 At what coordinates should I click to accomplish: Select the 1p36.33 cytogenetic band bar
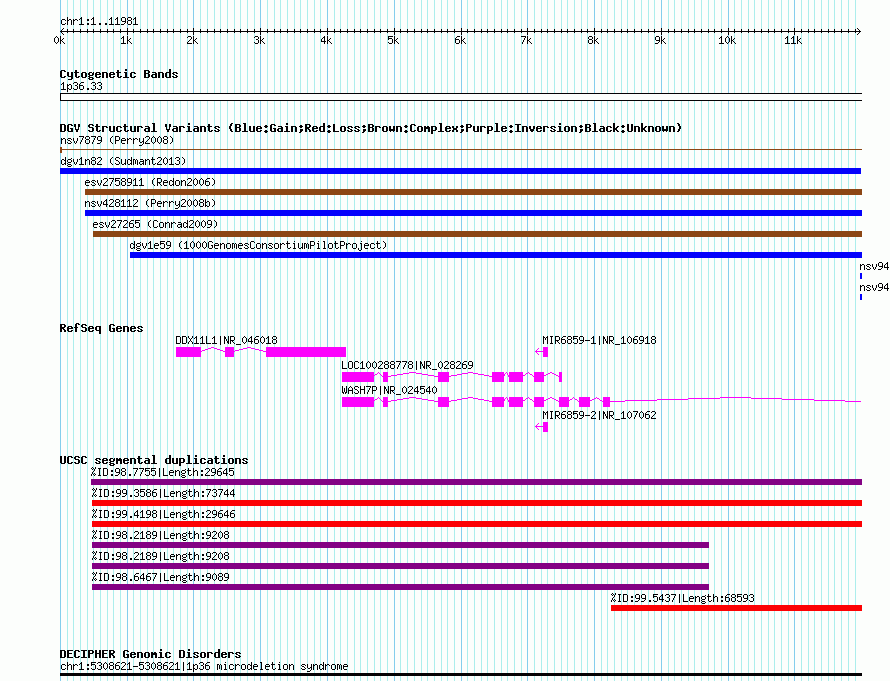coord(461,97)
